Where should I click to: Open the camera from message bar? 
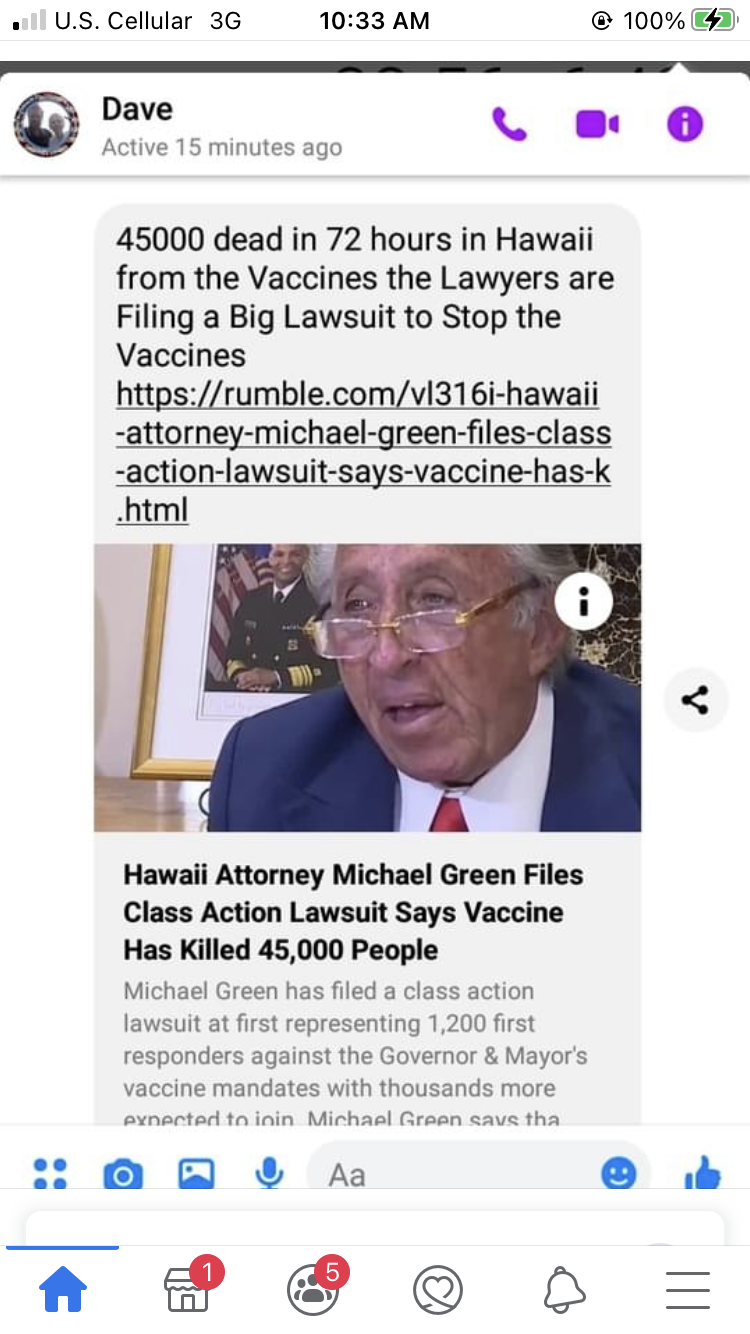tap(123, 1174)
